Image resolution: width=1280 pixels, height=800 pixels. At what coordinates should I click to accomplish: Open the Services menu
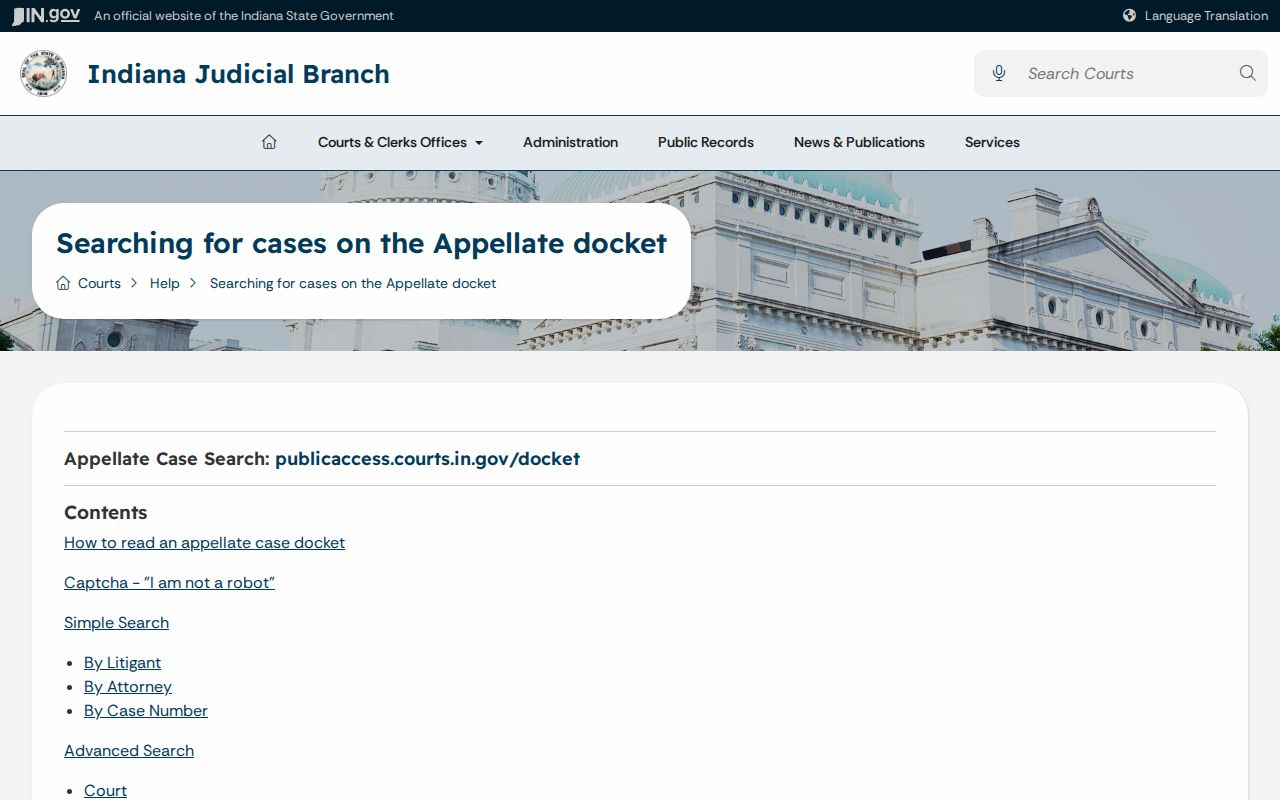(x=992, y=142)
